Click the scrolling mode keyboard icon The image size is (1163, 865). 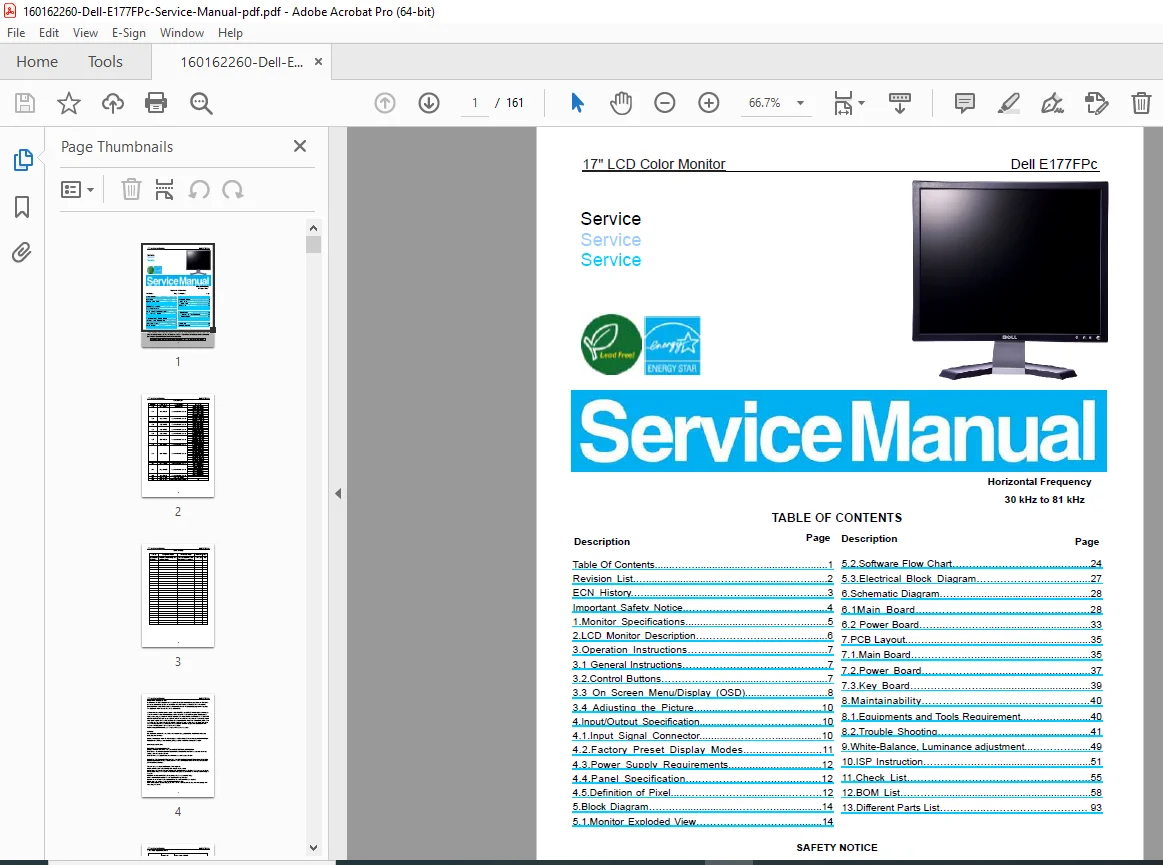click(900, 103)
